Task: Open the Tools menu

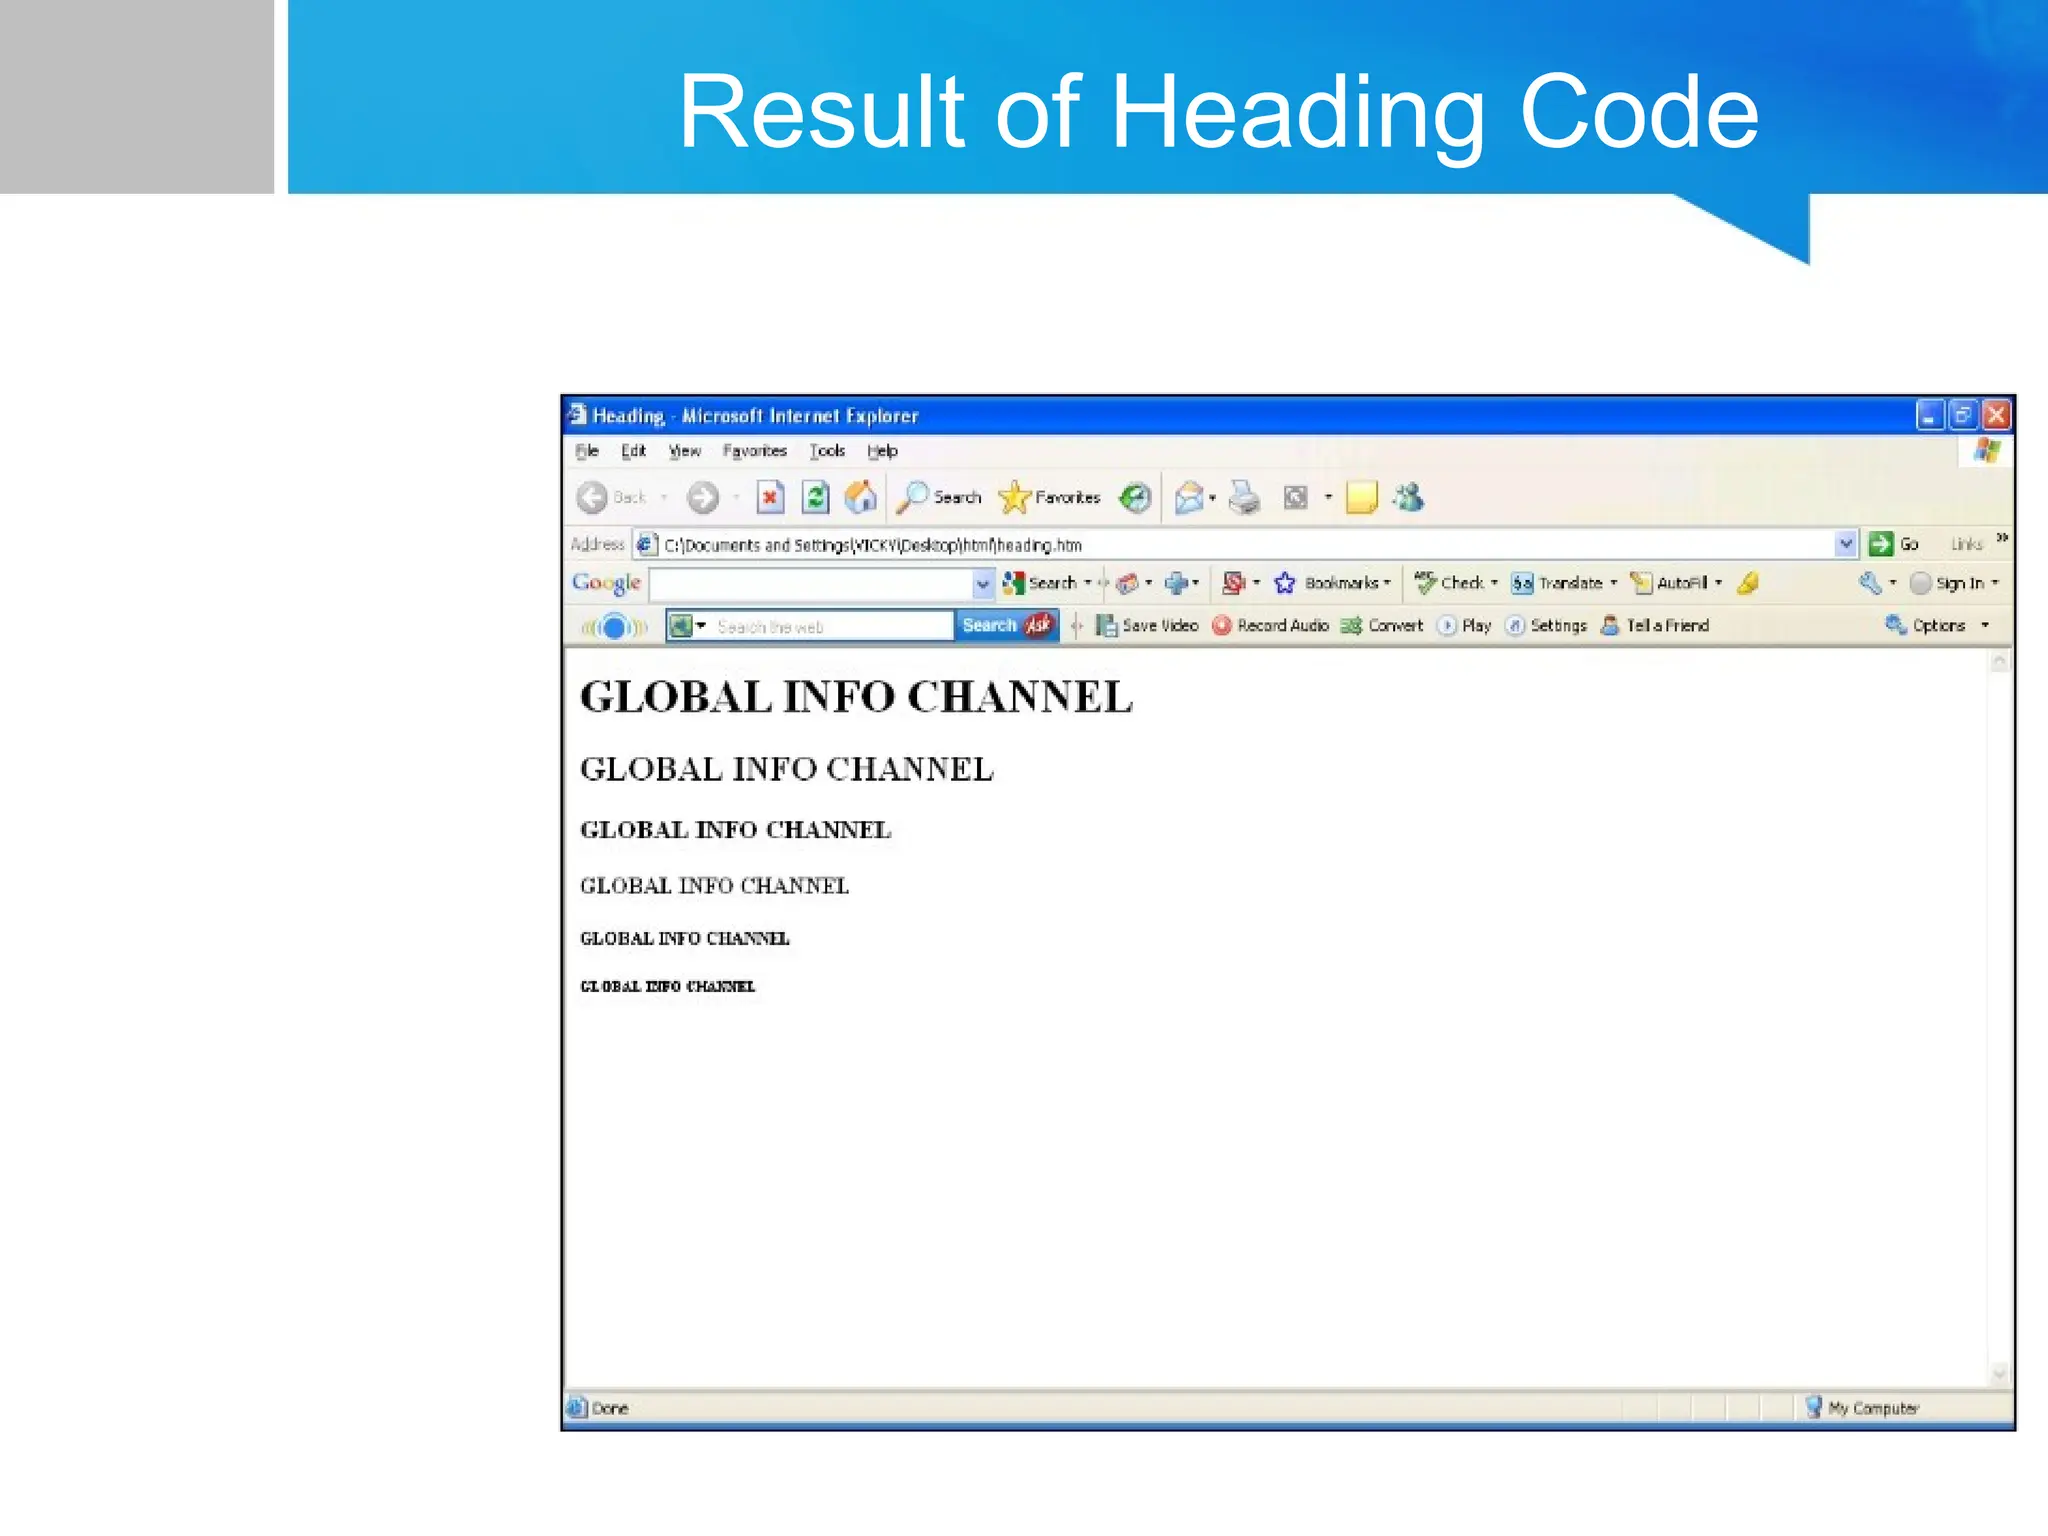Action: (827, 451)
